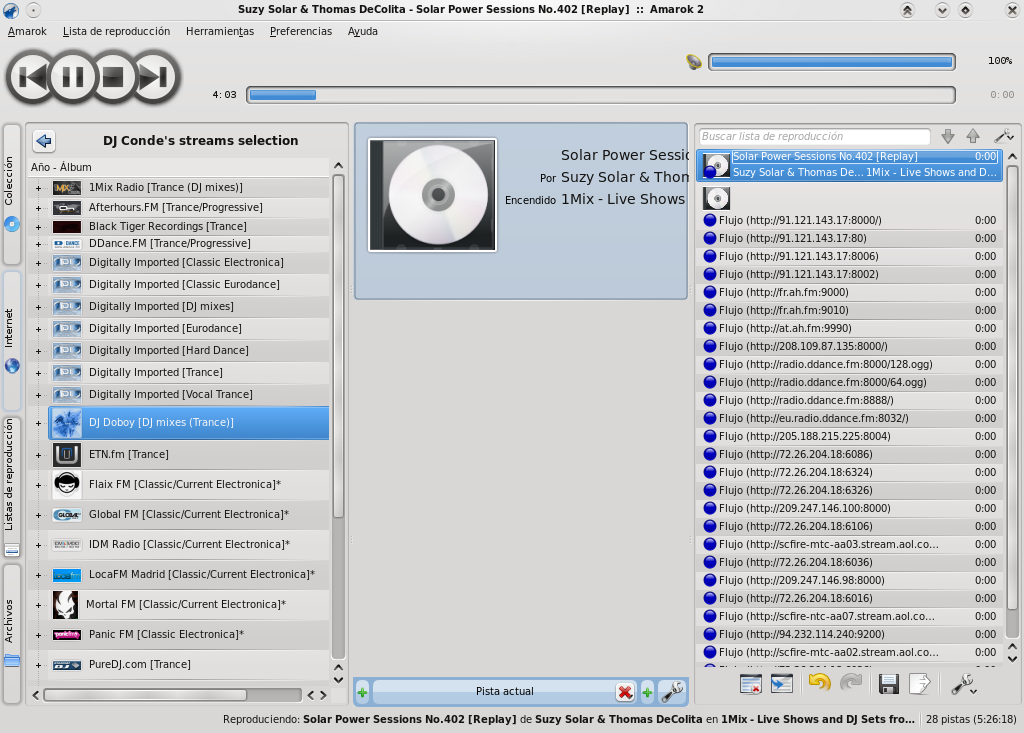The width and height of the screenshot is (1024, 733).
Task: Remove the Pista actual applet
Action: coord(625,692)
